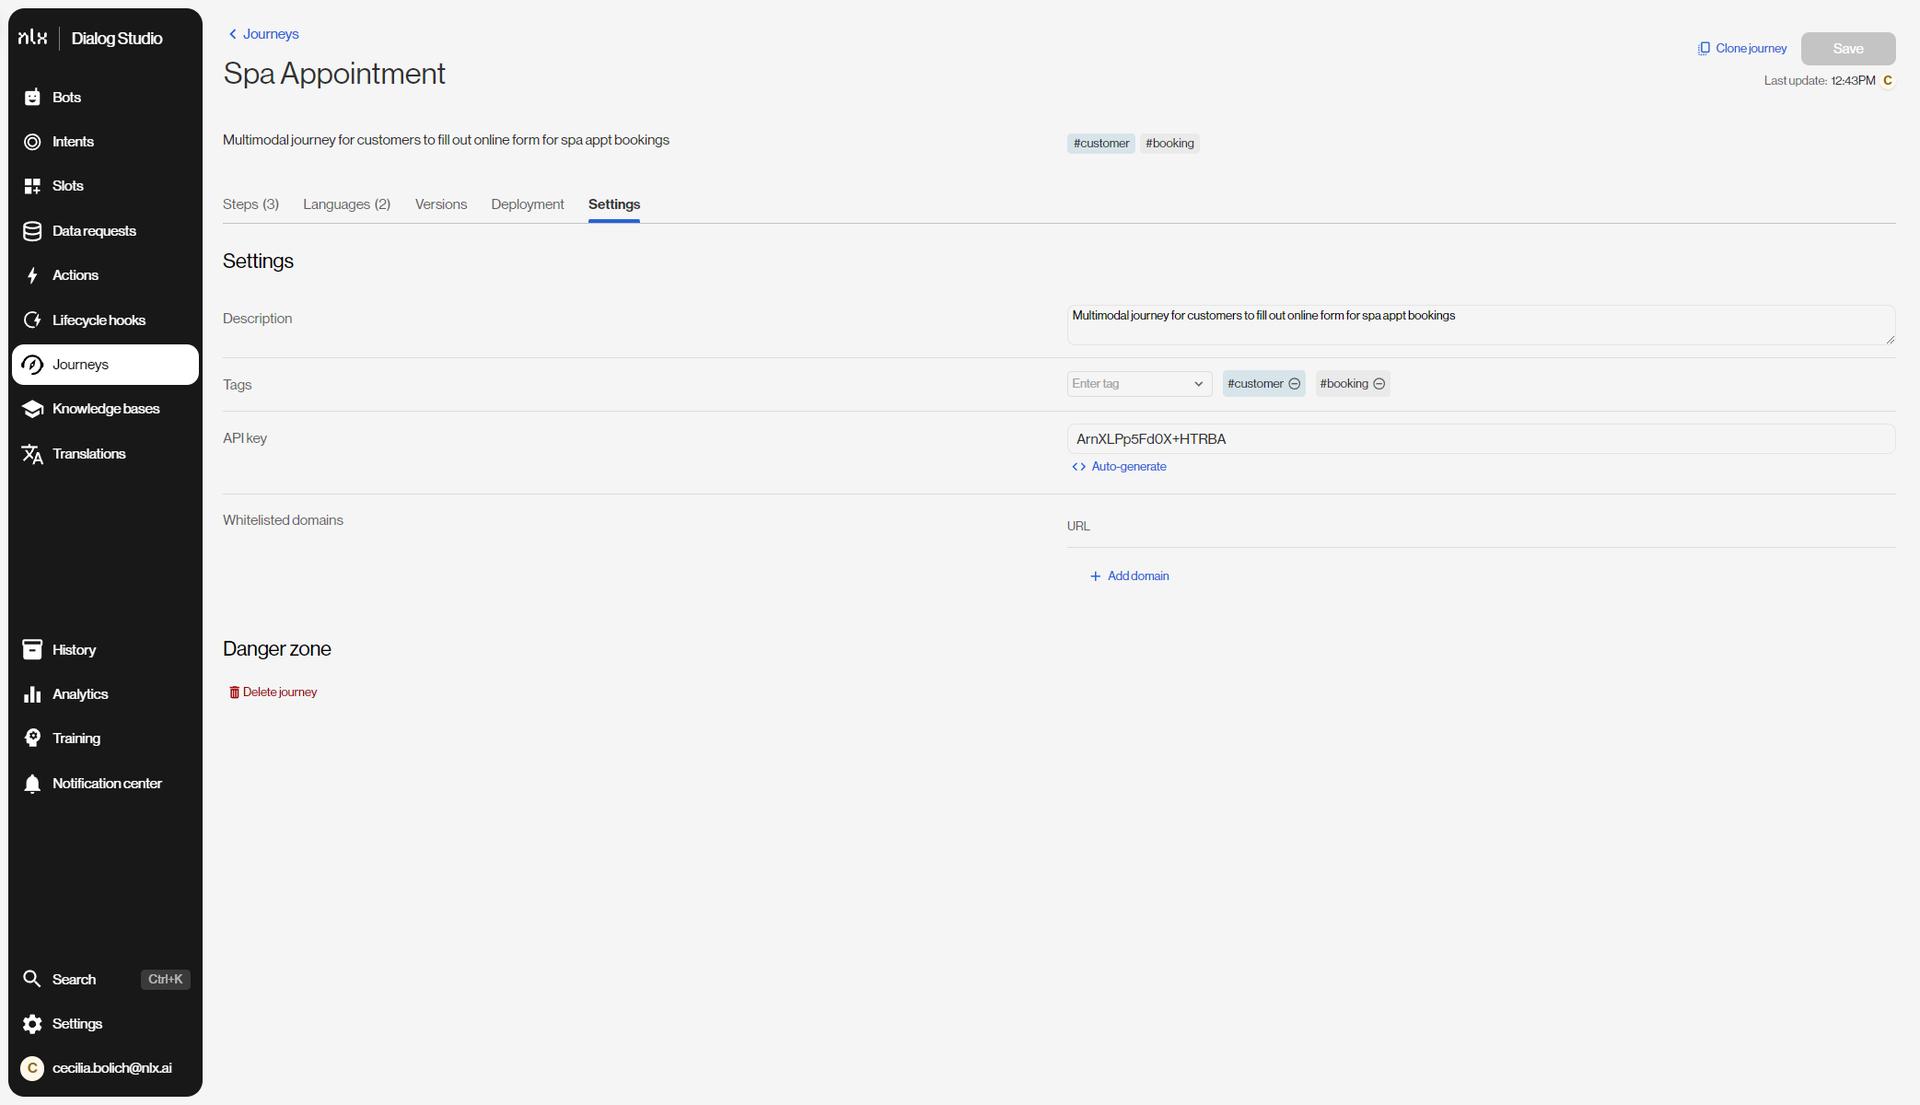Switch to the Steps (3) tab
Viewport: 1920px width, 1105px height.
pos(250,204)
